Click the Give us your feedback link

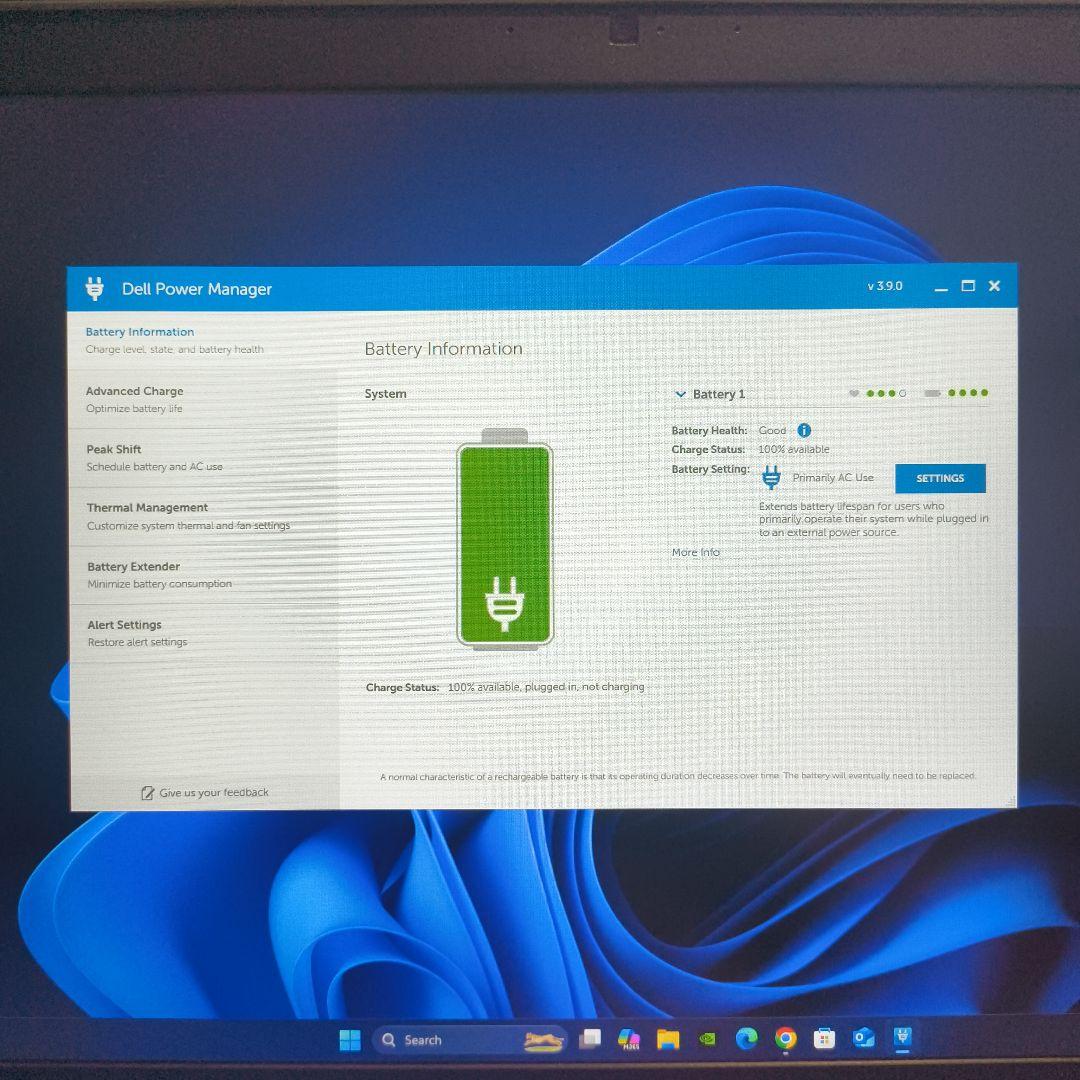213,792
